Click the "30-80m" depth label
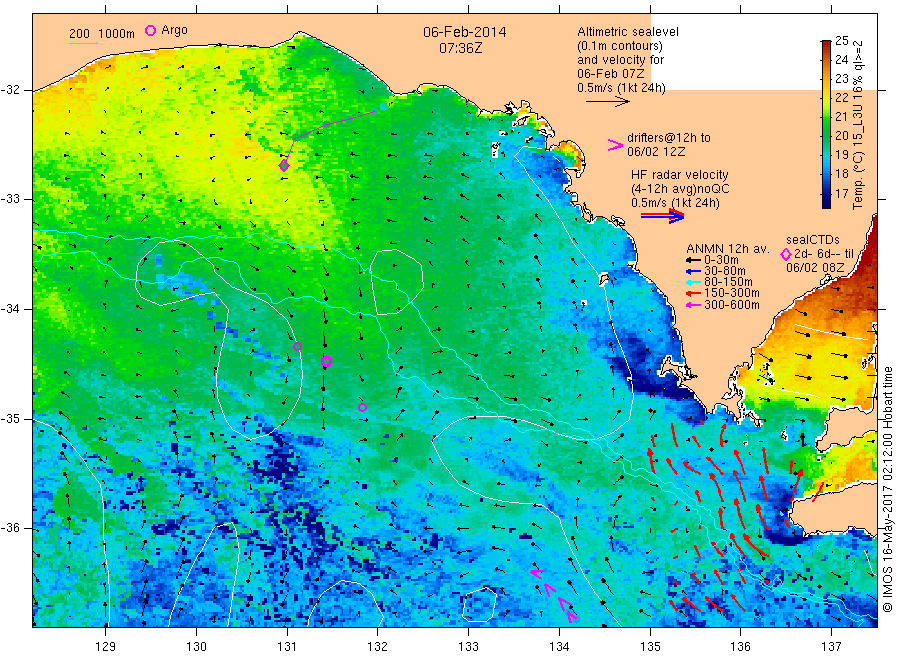Screen dimensions: 900x660 725,271
